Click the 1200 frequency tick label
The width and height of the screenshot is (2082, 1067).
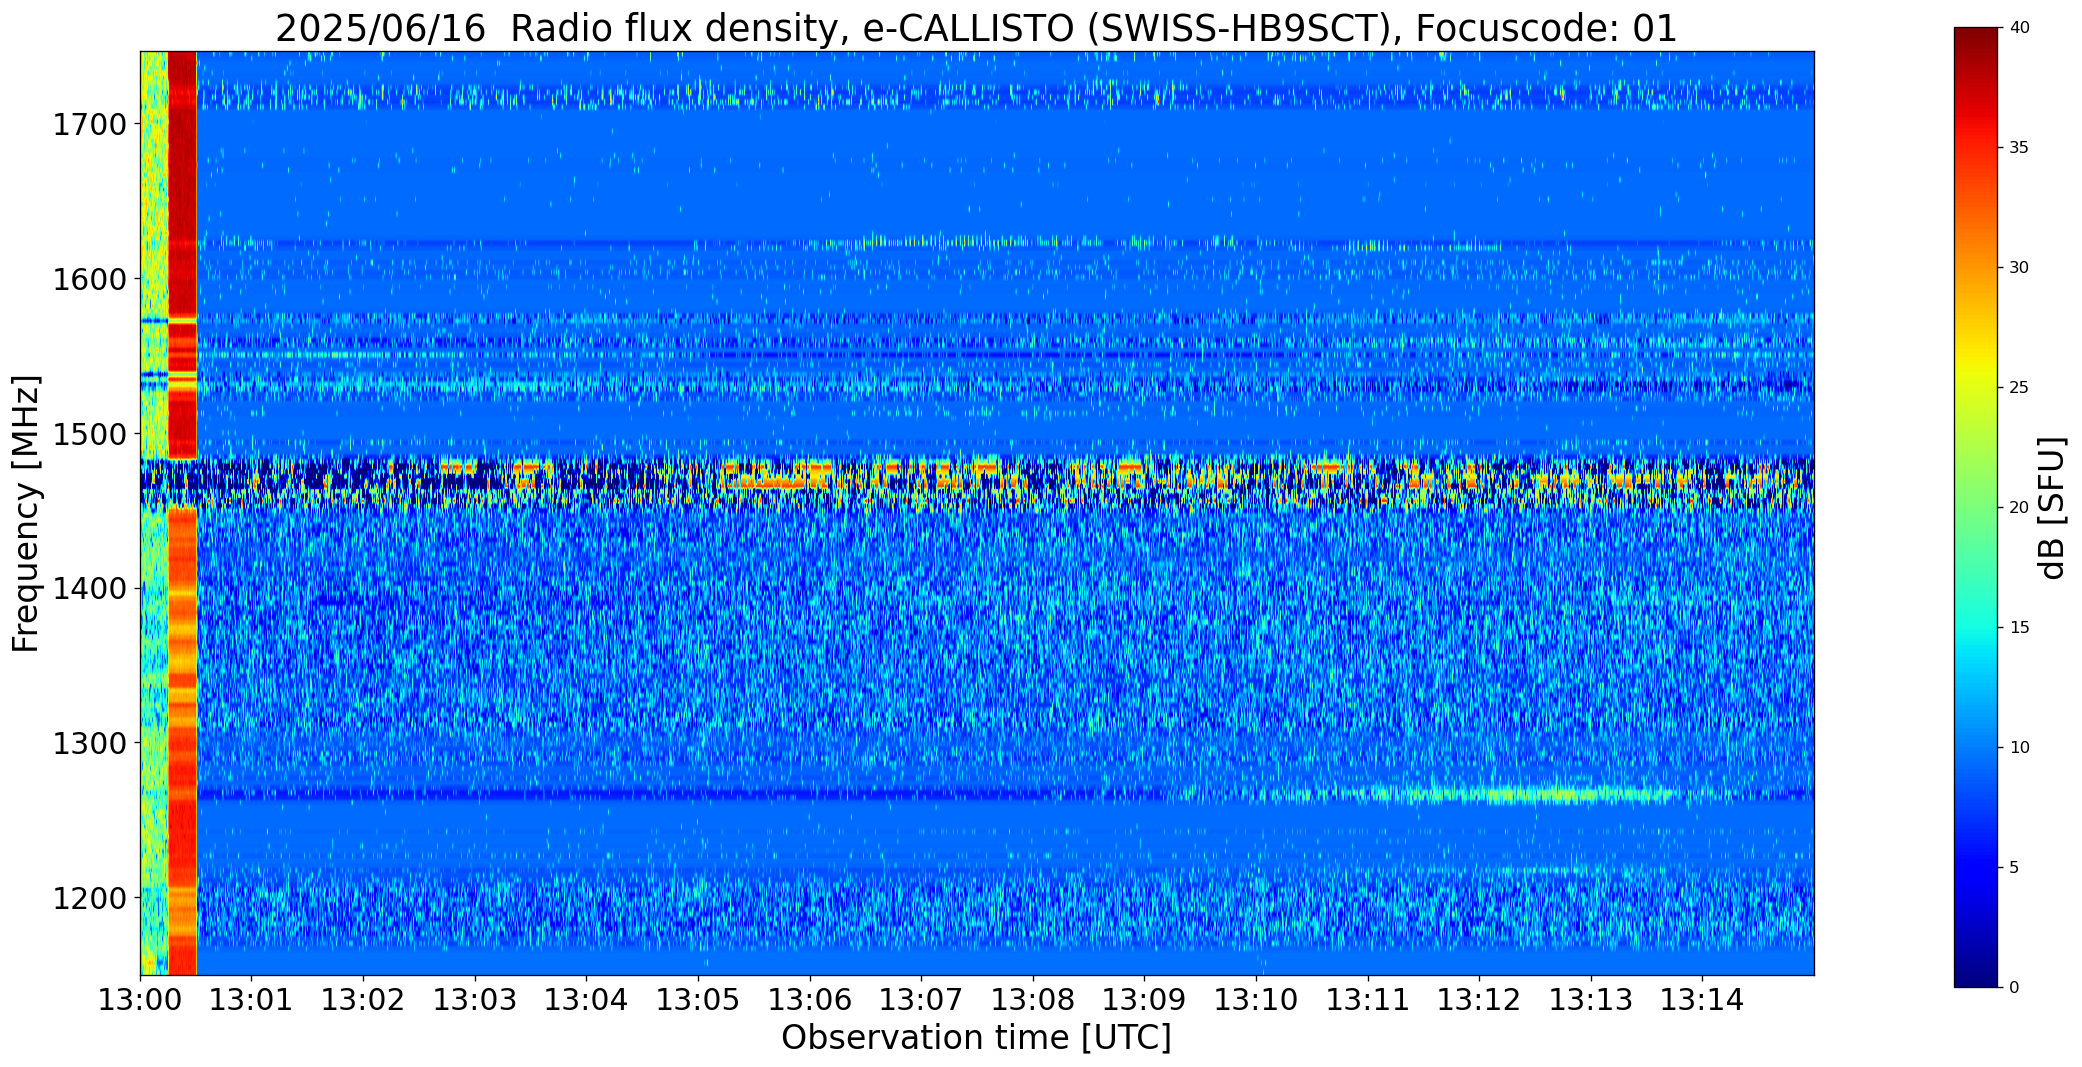89,898
